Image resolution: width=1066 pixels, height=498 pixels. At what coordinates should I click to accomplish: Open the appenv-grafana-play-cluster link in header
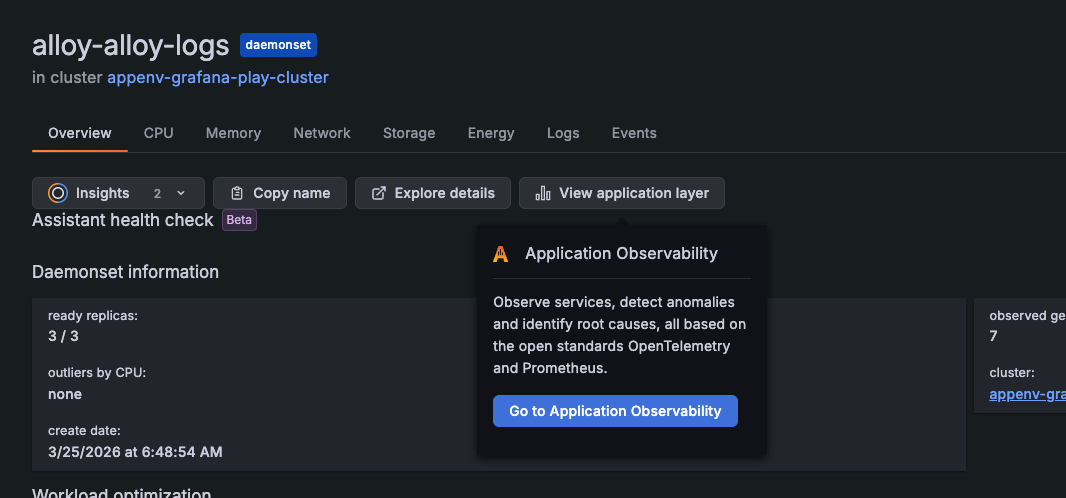pos(218,77)
